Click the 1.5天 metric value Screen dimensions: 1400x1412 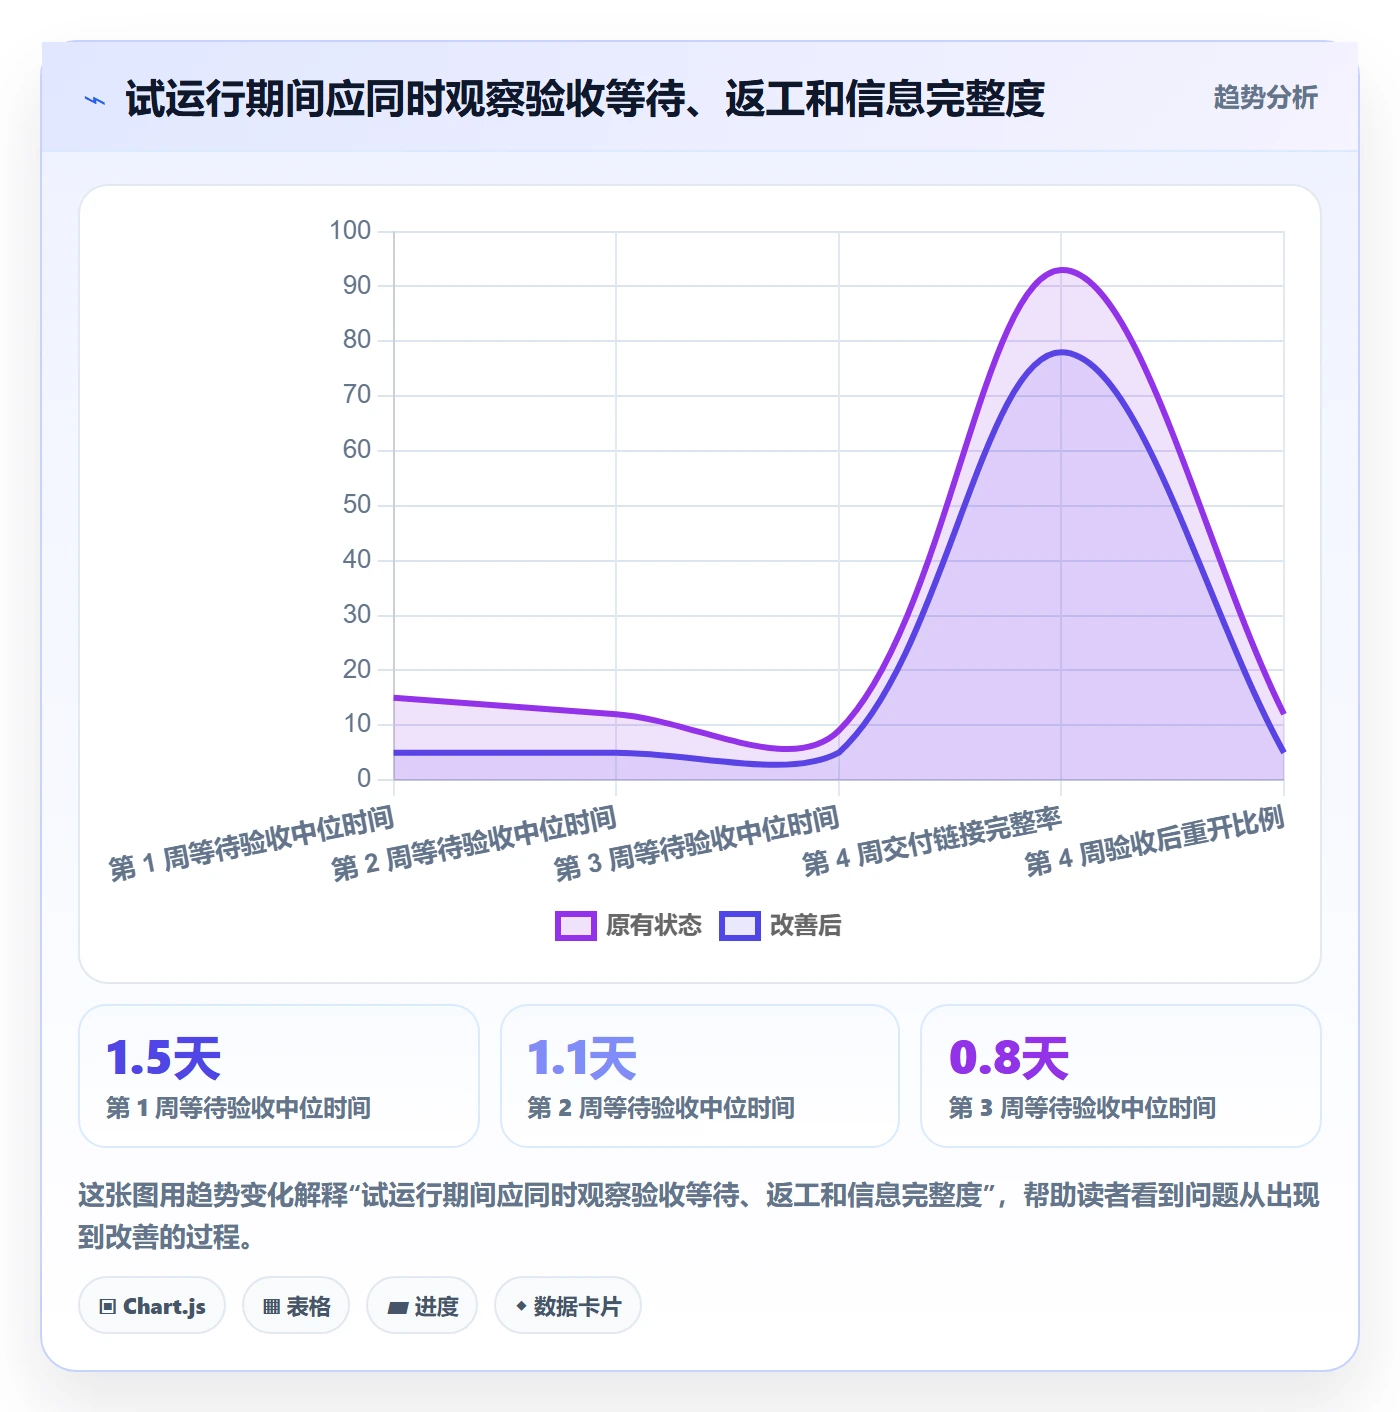[163, 1058]
